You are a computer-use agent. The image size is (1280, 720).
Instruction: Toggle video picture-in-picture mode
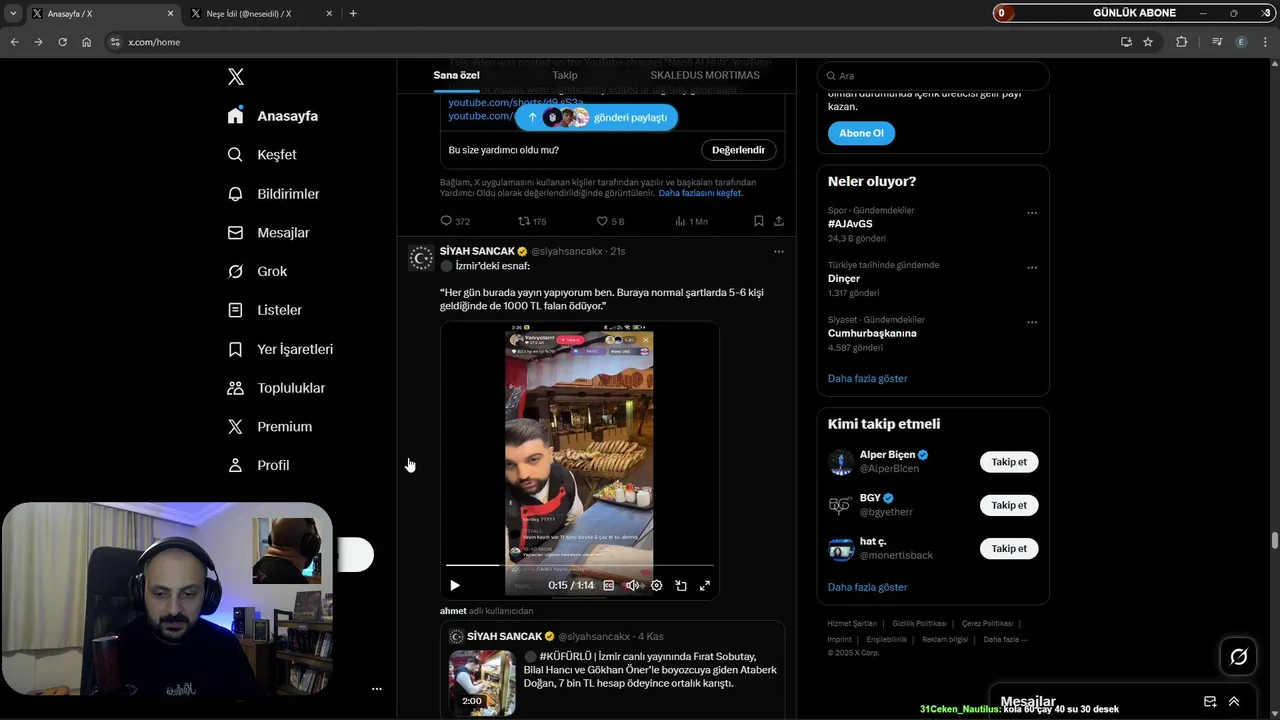coord(681,586)
